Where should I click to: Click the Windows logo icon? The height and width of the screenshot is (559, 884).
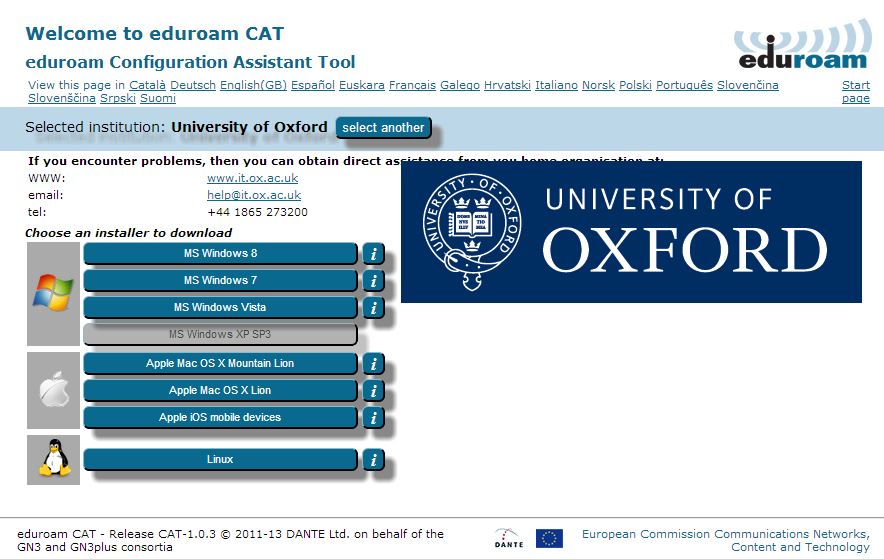pos(53,293)
